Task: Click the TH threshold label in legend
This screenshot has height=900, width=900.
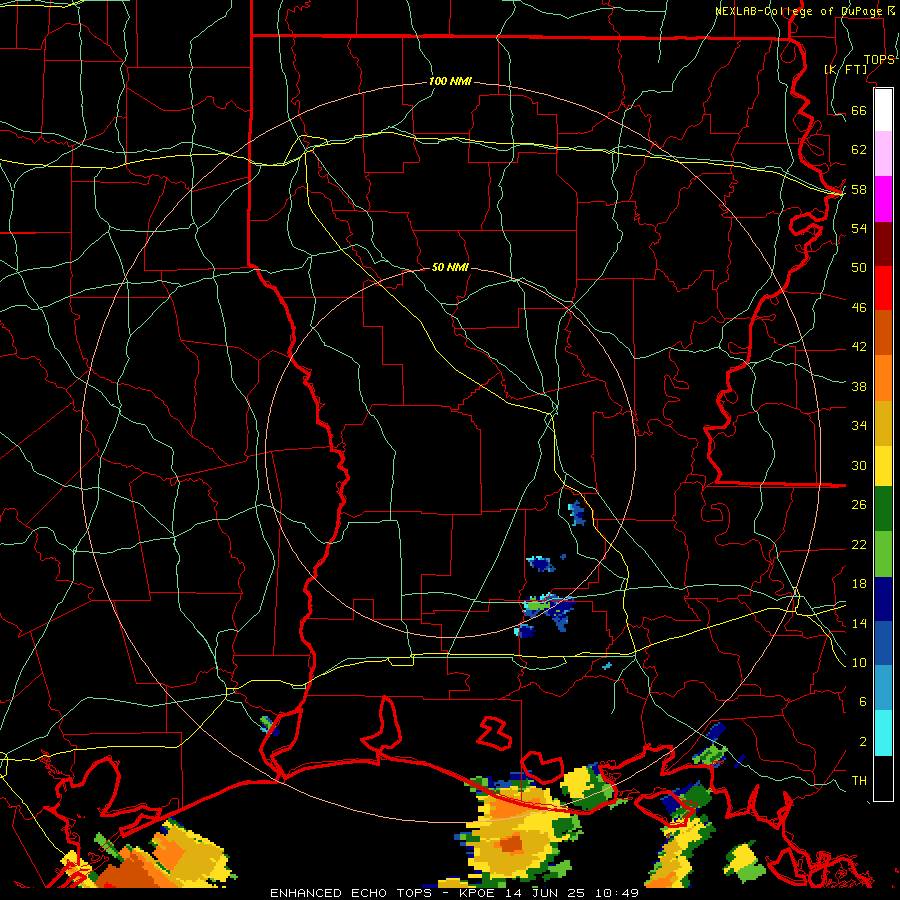Action: pyautogui.click(x=859, y=781)
